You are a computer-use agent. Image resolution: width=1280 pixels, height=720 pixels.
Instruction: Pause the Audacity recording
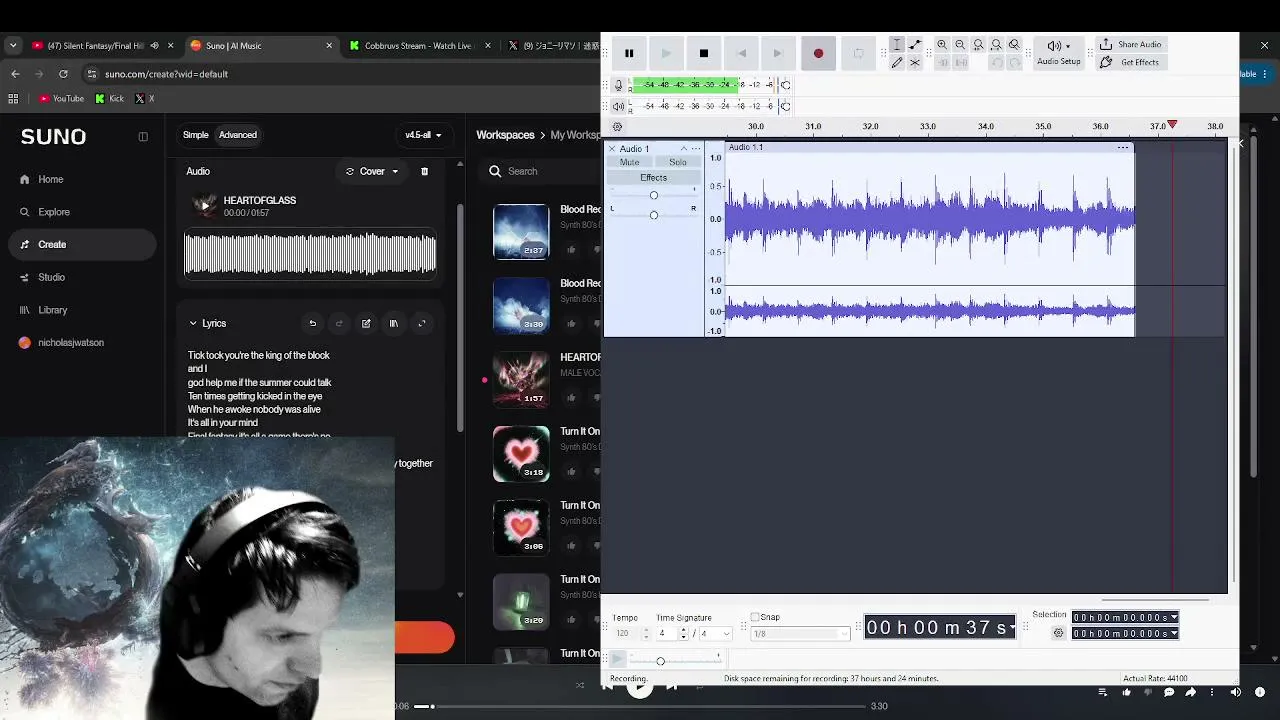pos(629,53)
